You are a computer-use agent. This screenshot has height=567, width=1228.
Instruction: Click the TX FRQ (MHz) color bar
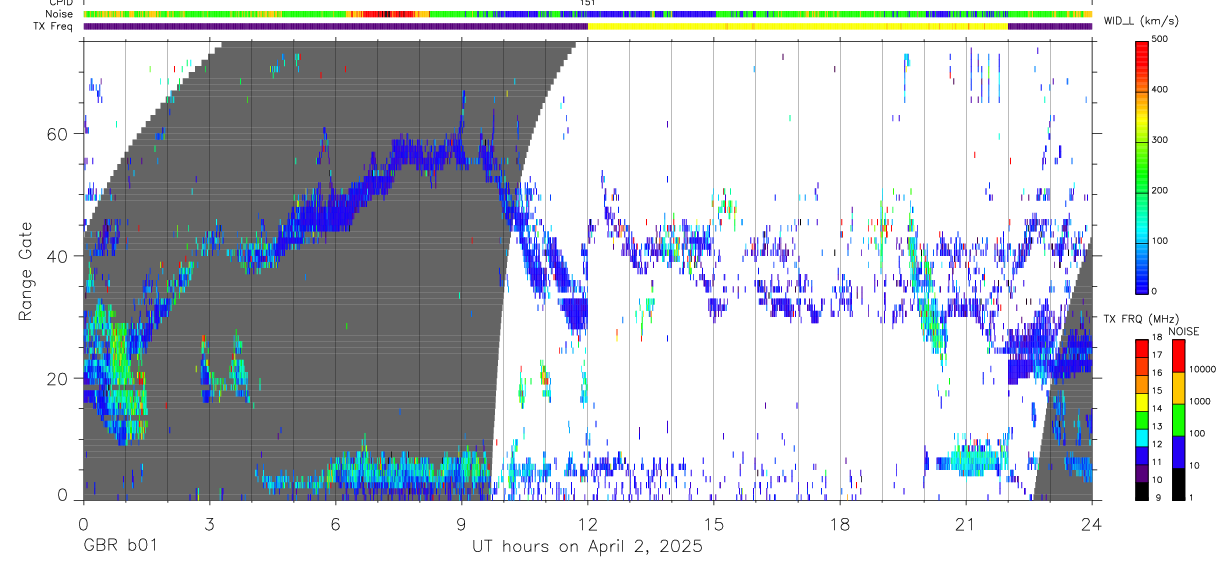(1143, 419)
